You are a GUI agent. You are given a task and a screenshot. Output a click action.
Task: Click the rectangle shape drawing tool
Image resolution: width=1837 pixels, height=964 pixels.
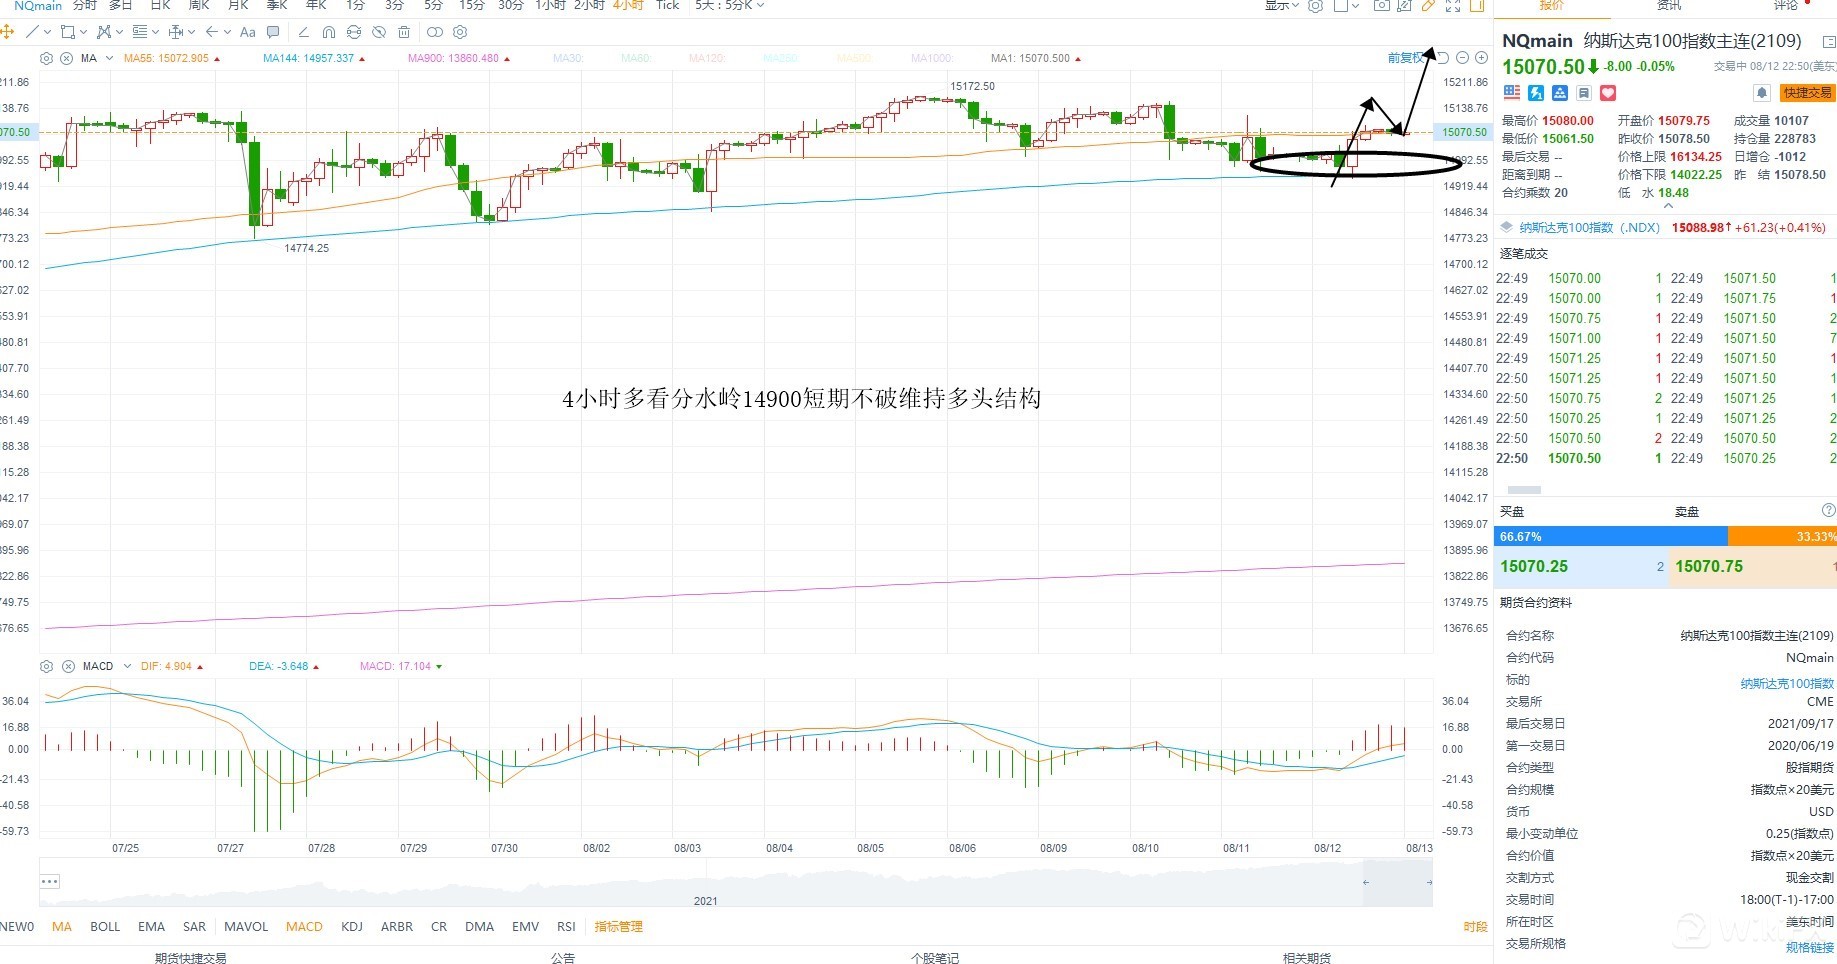[68, 32]
